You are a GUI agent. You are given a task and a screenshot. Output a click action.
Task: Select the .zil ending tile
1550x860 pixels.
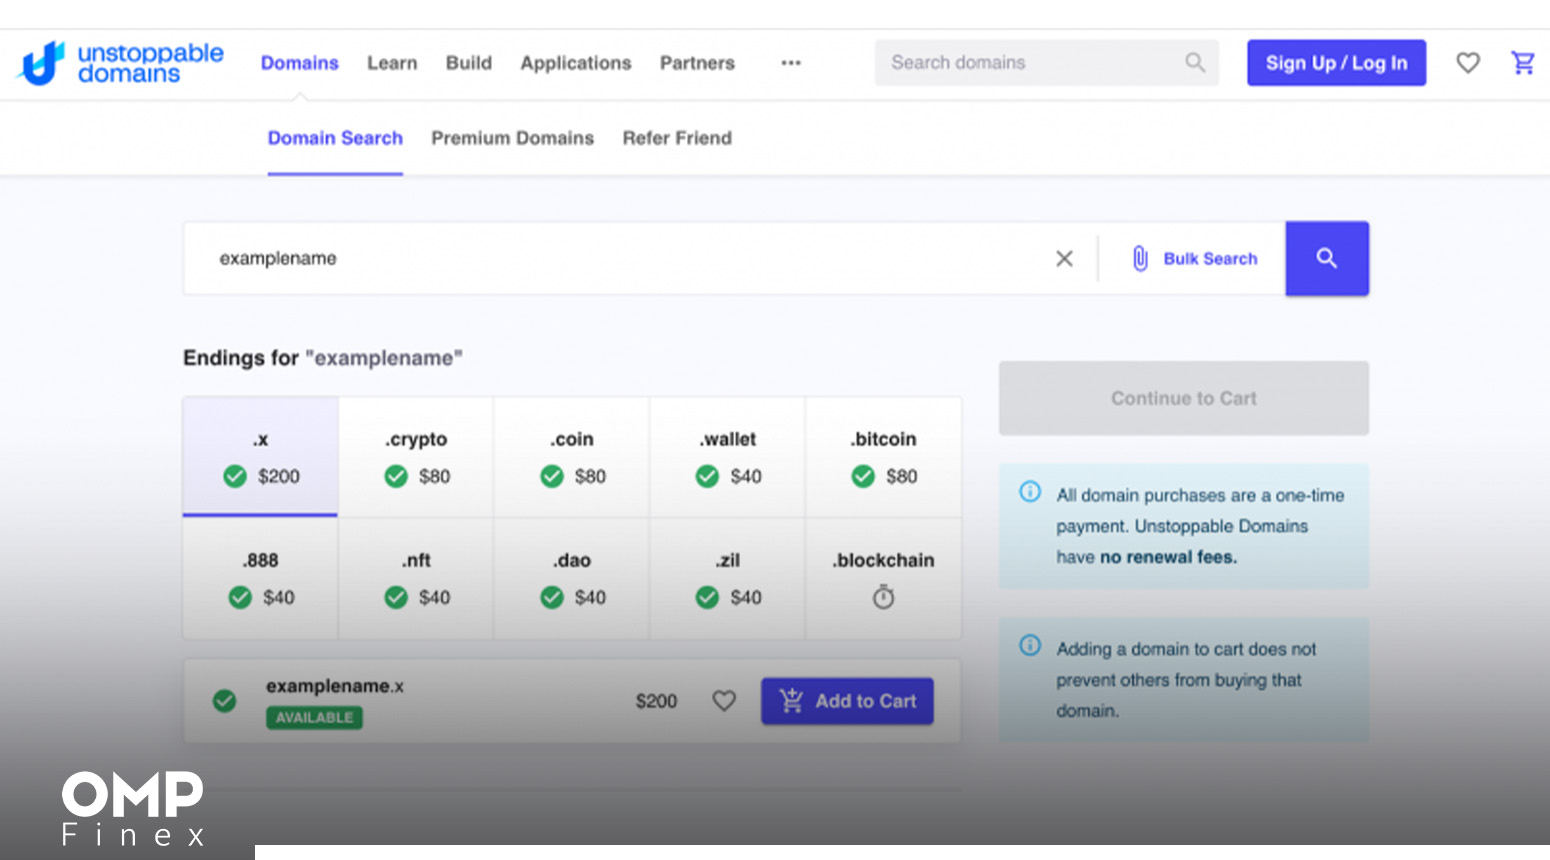pos(727,578)
